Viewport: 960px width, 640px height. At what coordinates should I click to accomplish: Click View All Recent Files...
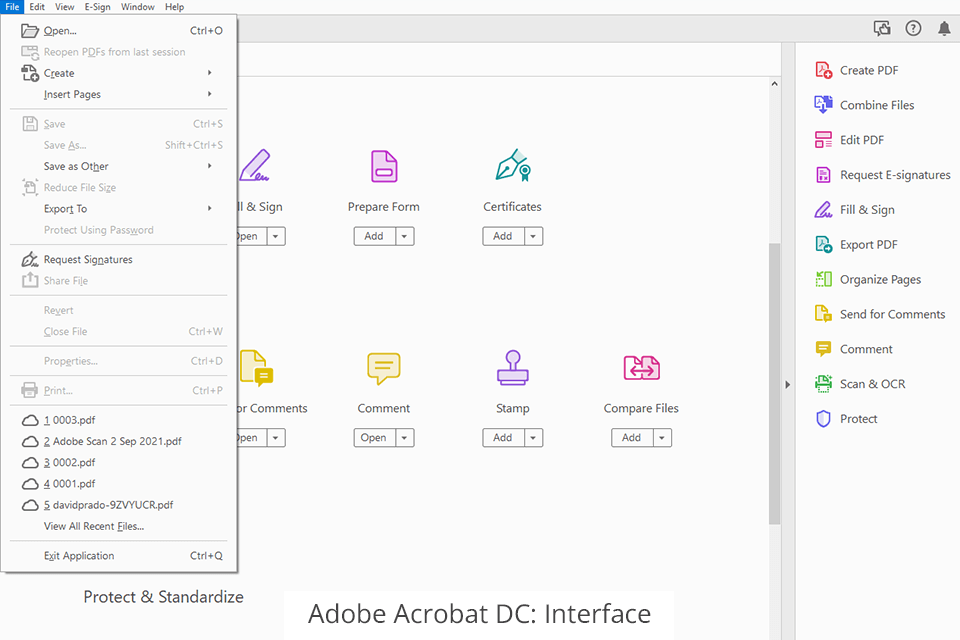(94, 526)
